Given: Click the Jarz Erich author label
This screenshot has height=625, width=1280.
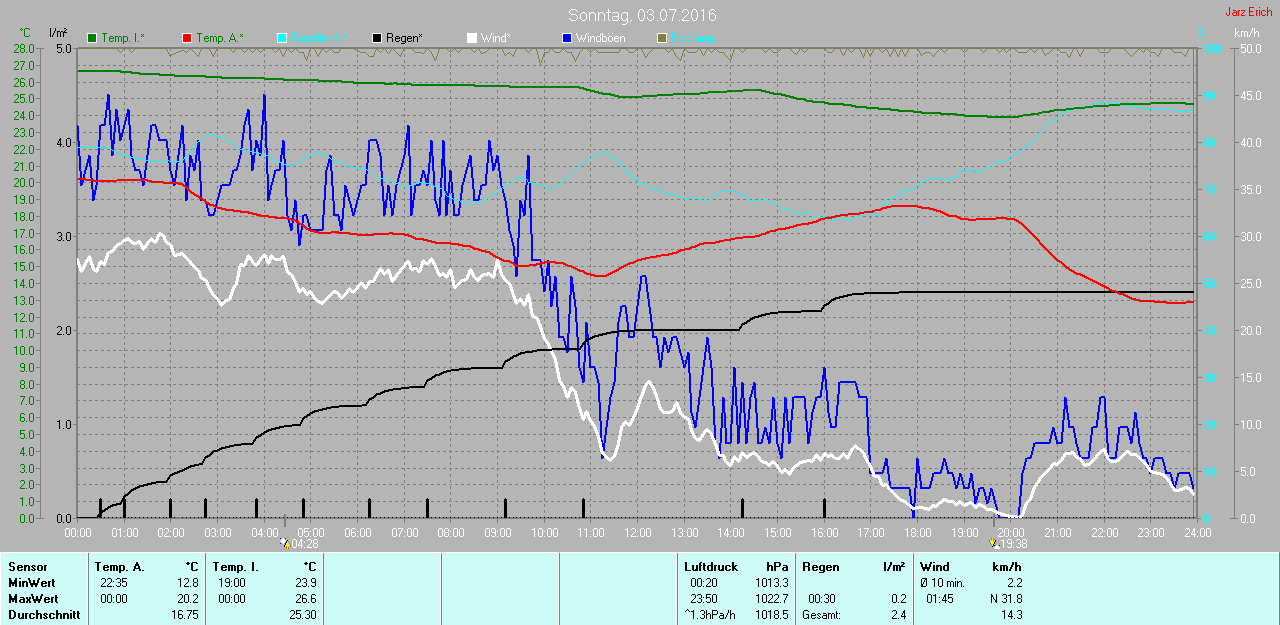Looking at the screenshot, I should (x=1248, y=12).
